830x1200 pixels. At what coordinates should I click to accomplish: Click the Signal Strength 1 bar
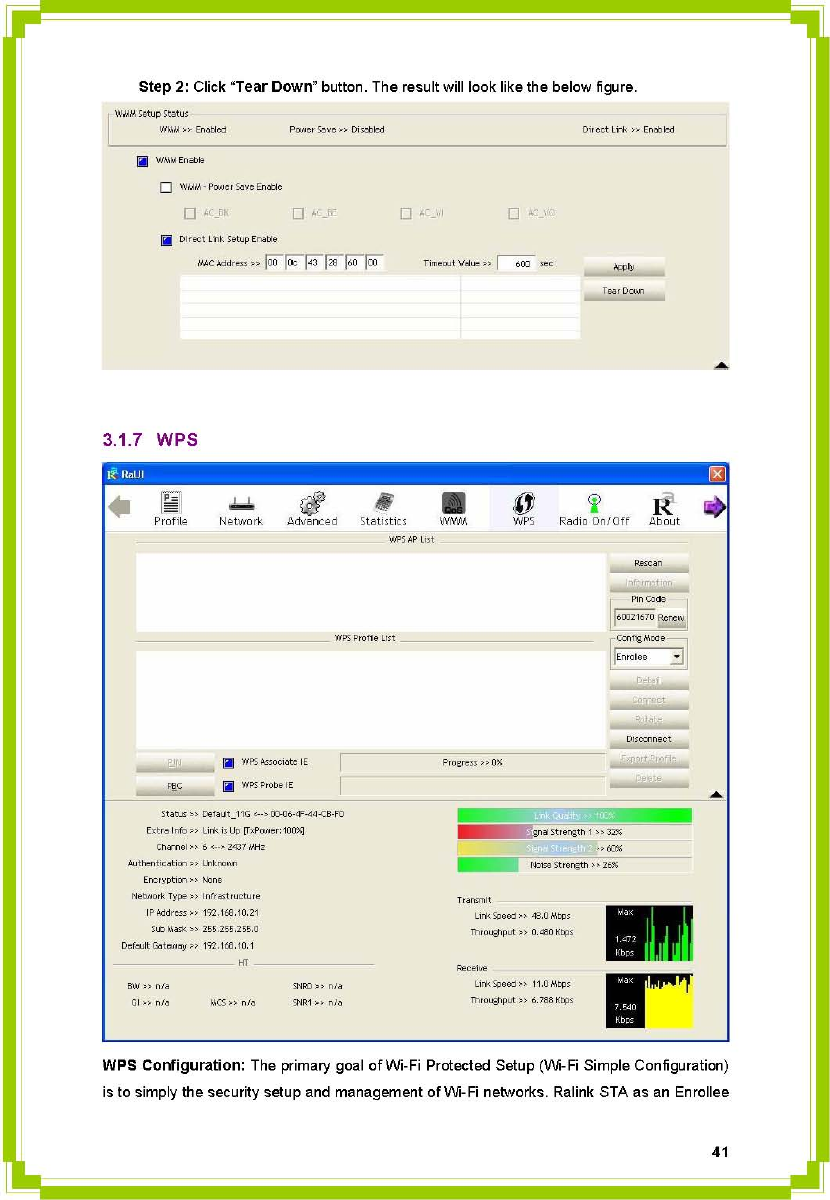pos(574,831)
